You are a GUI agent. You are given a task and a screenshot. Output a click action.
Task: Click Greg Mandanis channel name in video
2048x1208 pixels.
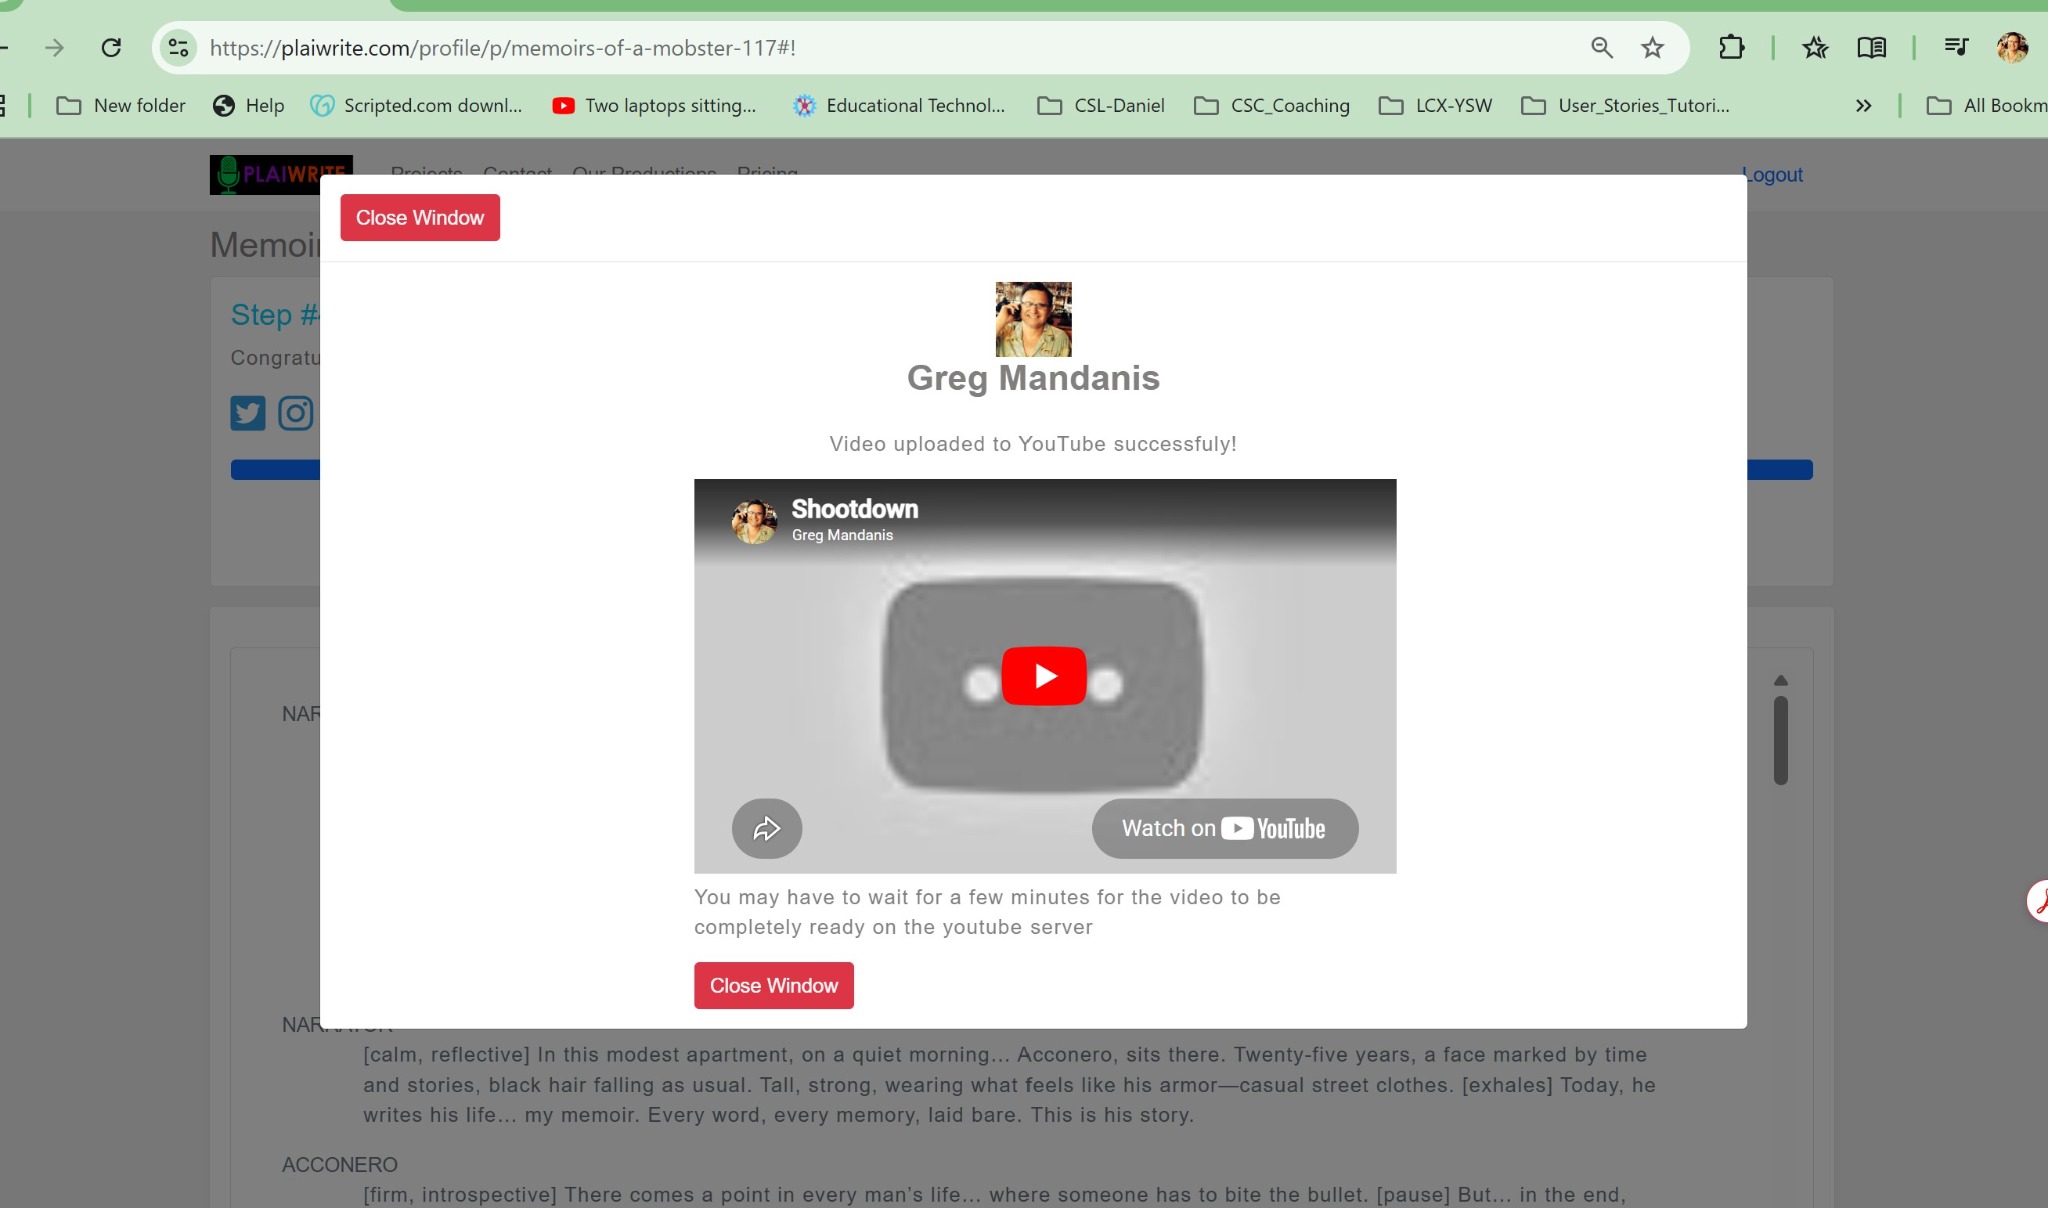[842, 535]
